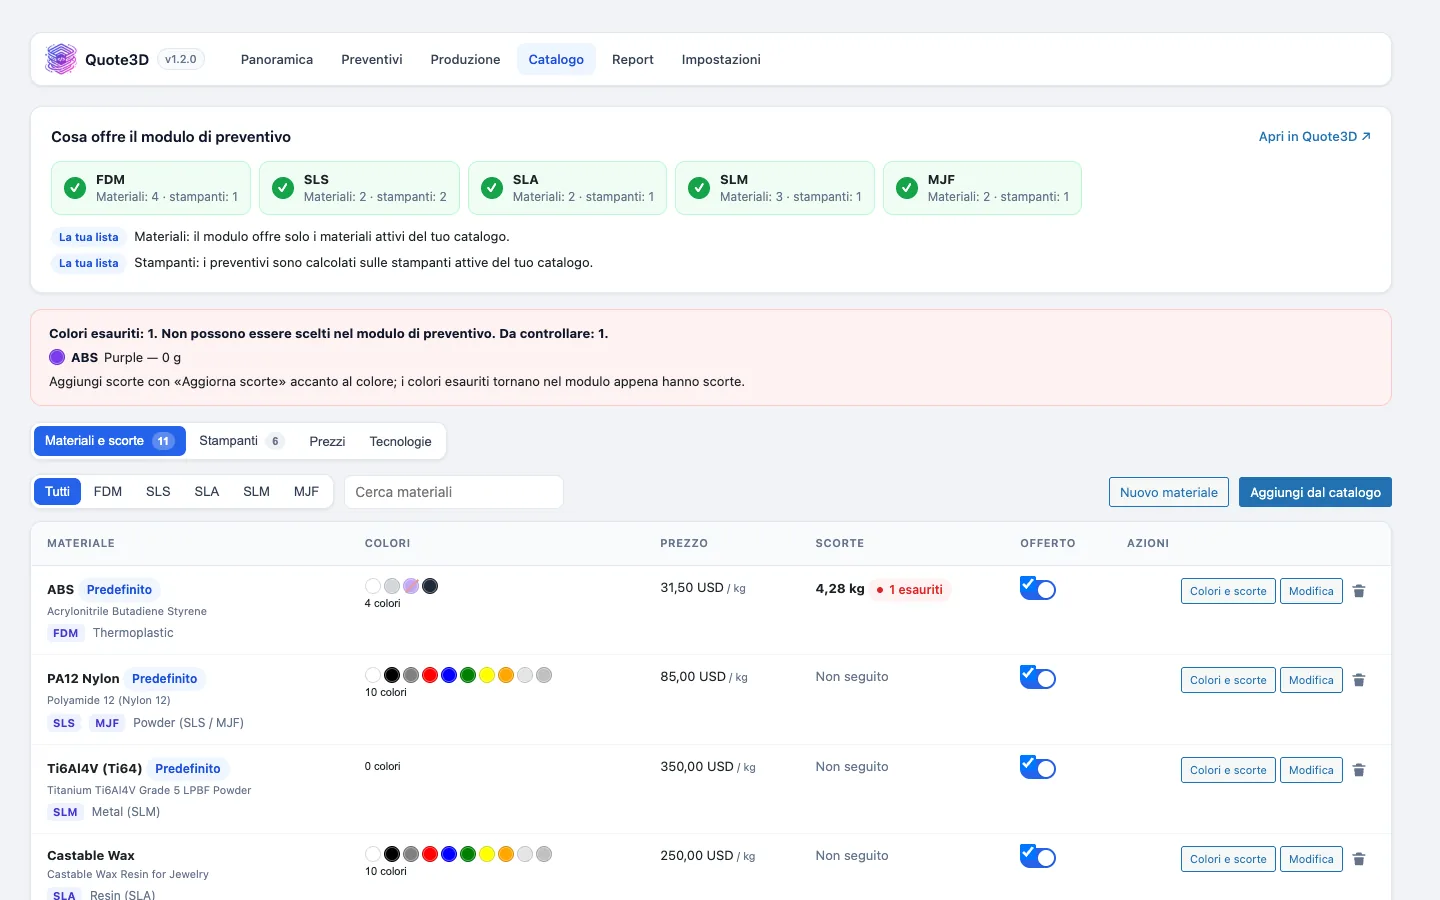Go to the Preventivi section

click(x=372, y=59)
